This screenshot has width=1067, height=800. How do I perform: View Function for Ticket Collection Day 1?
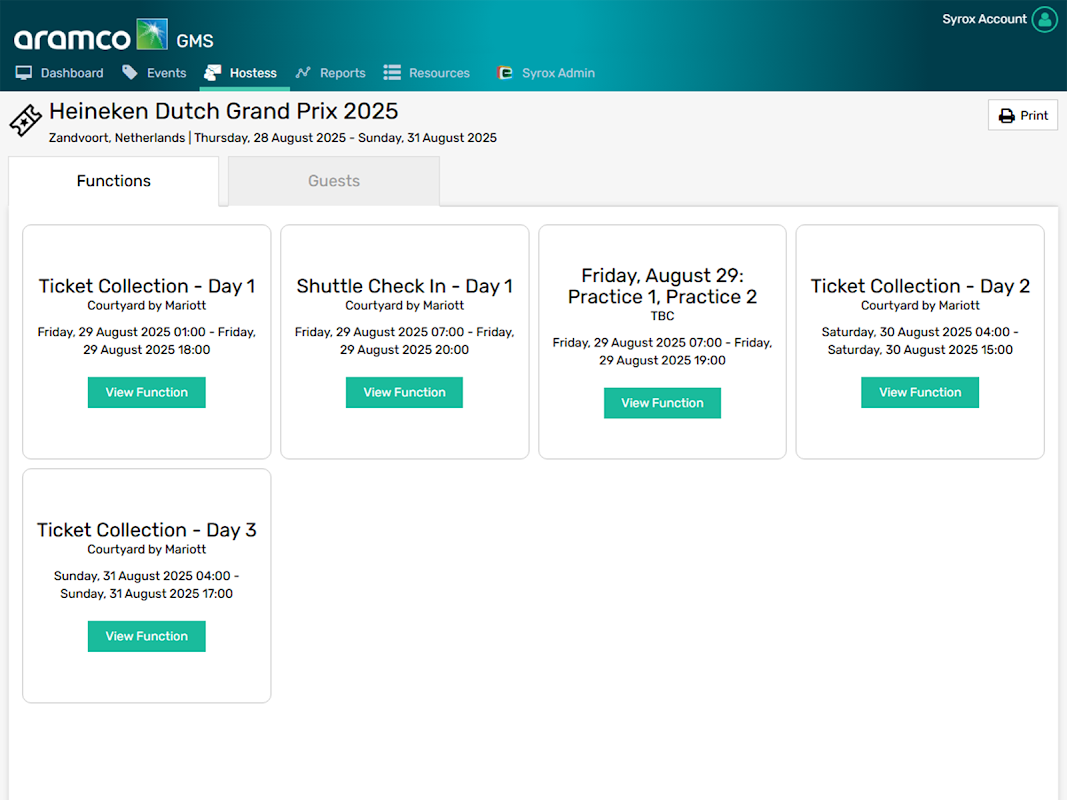pos(146,393)
